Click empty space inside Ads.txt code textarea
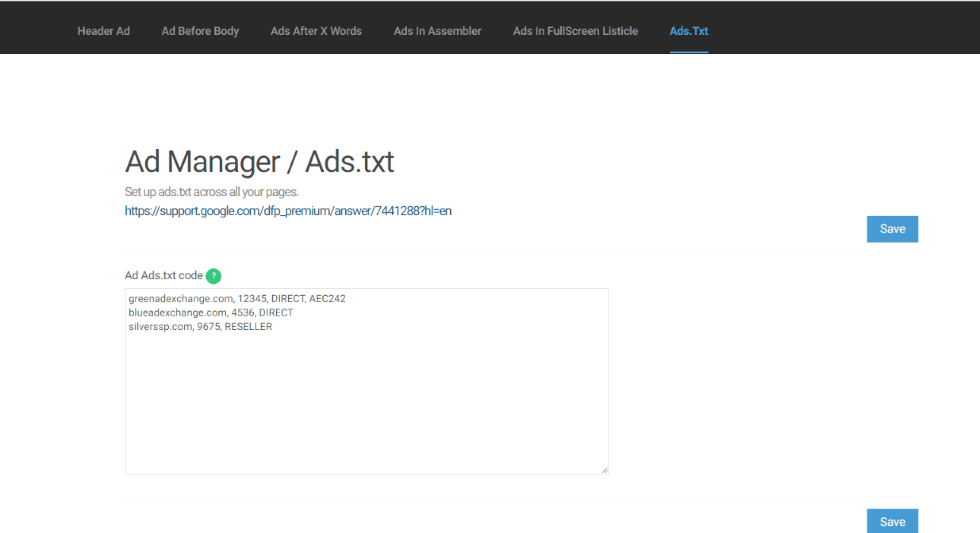 click(366, 410)
